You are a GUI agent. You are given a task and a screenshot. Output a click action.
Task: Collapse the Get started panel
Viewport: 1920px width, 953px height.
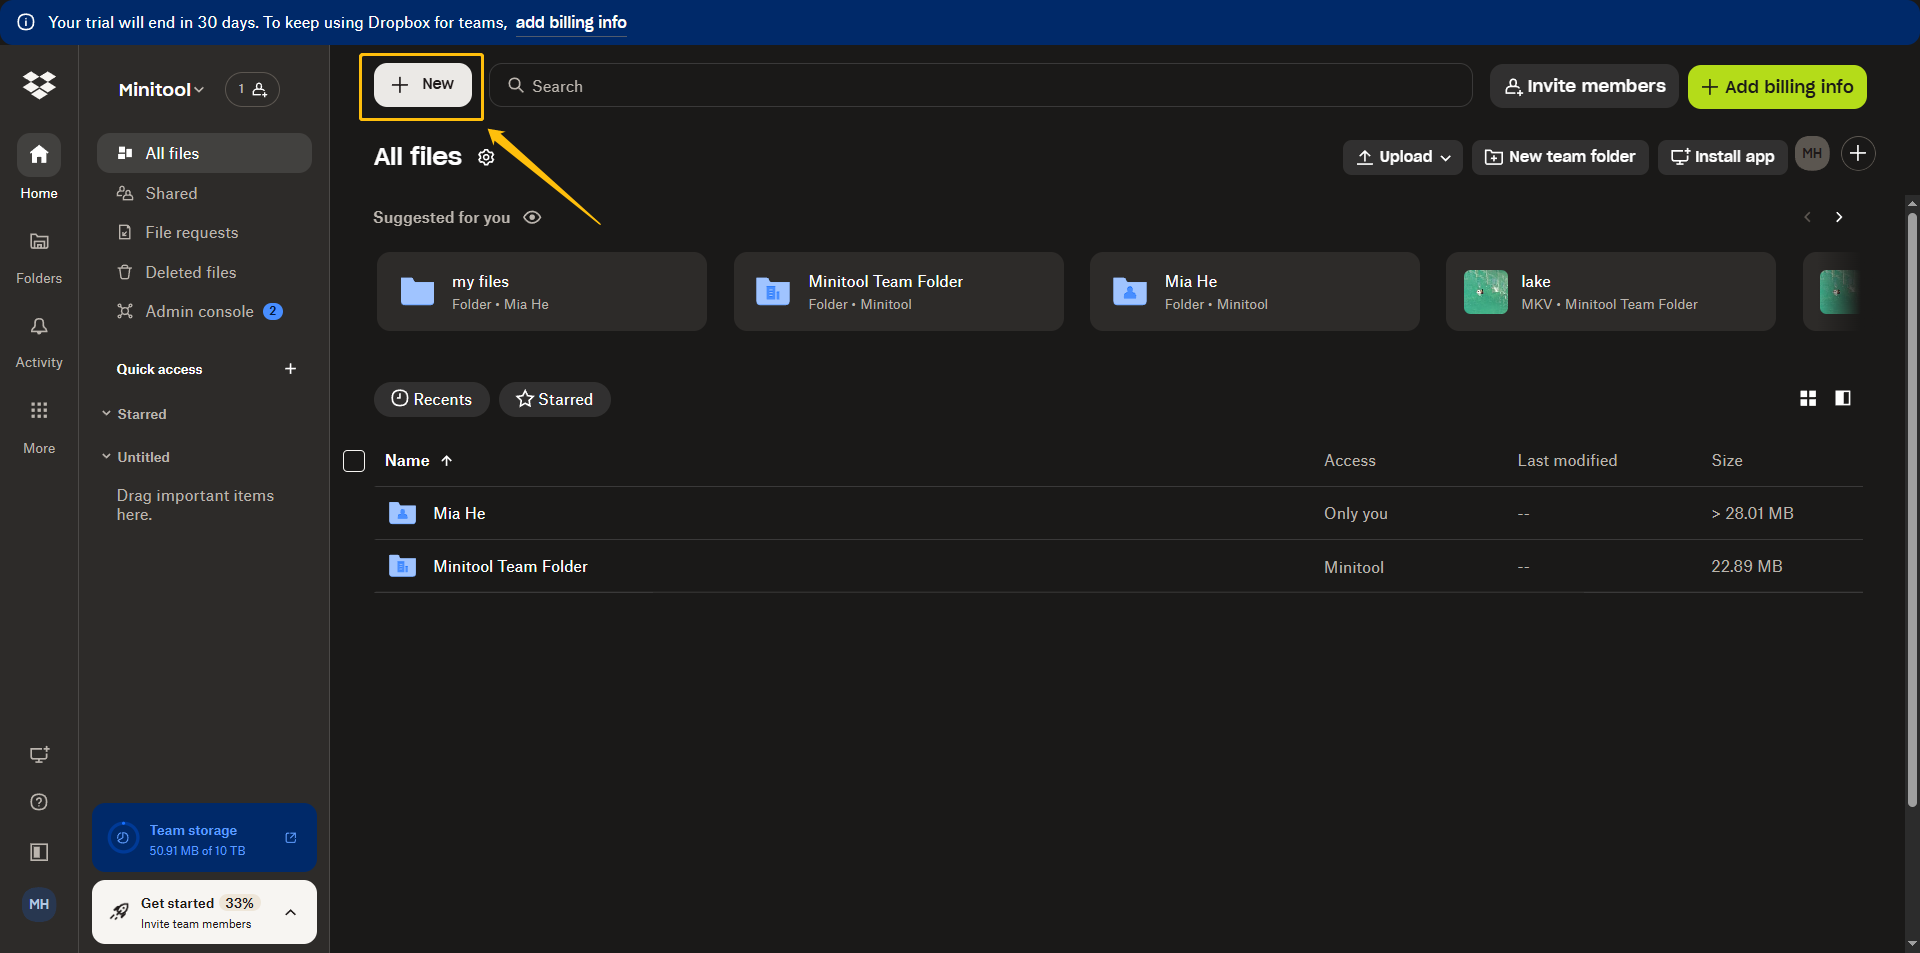tap(290, 912)
